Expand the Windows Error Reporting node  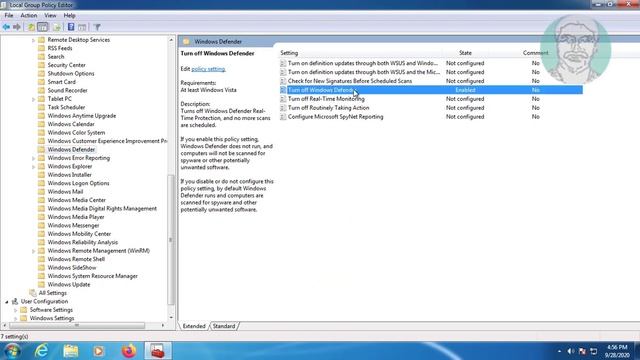pyautogui.click(x=33, y=158)
